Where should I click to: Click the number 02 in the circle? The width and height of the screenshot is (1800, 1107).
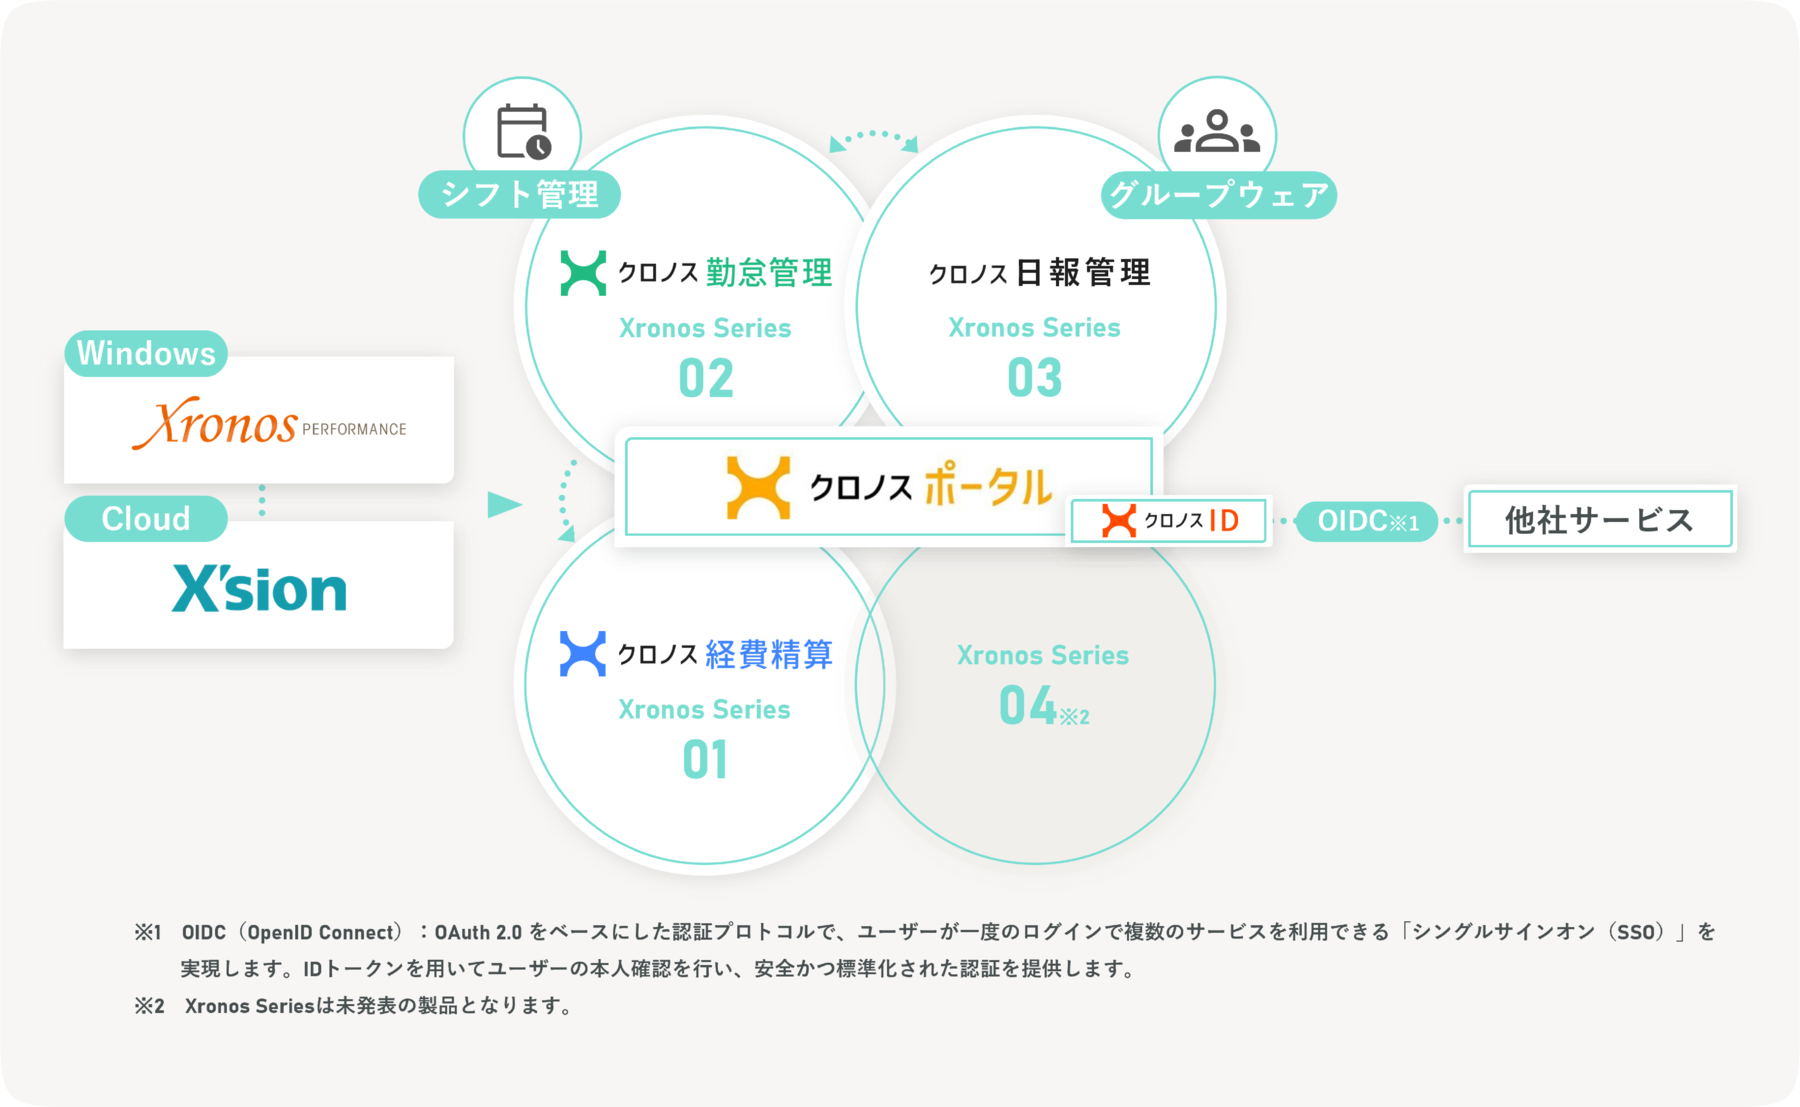(x=706, y=379)
